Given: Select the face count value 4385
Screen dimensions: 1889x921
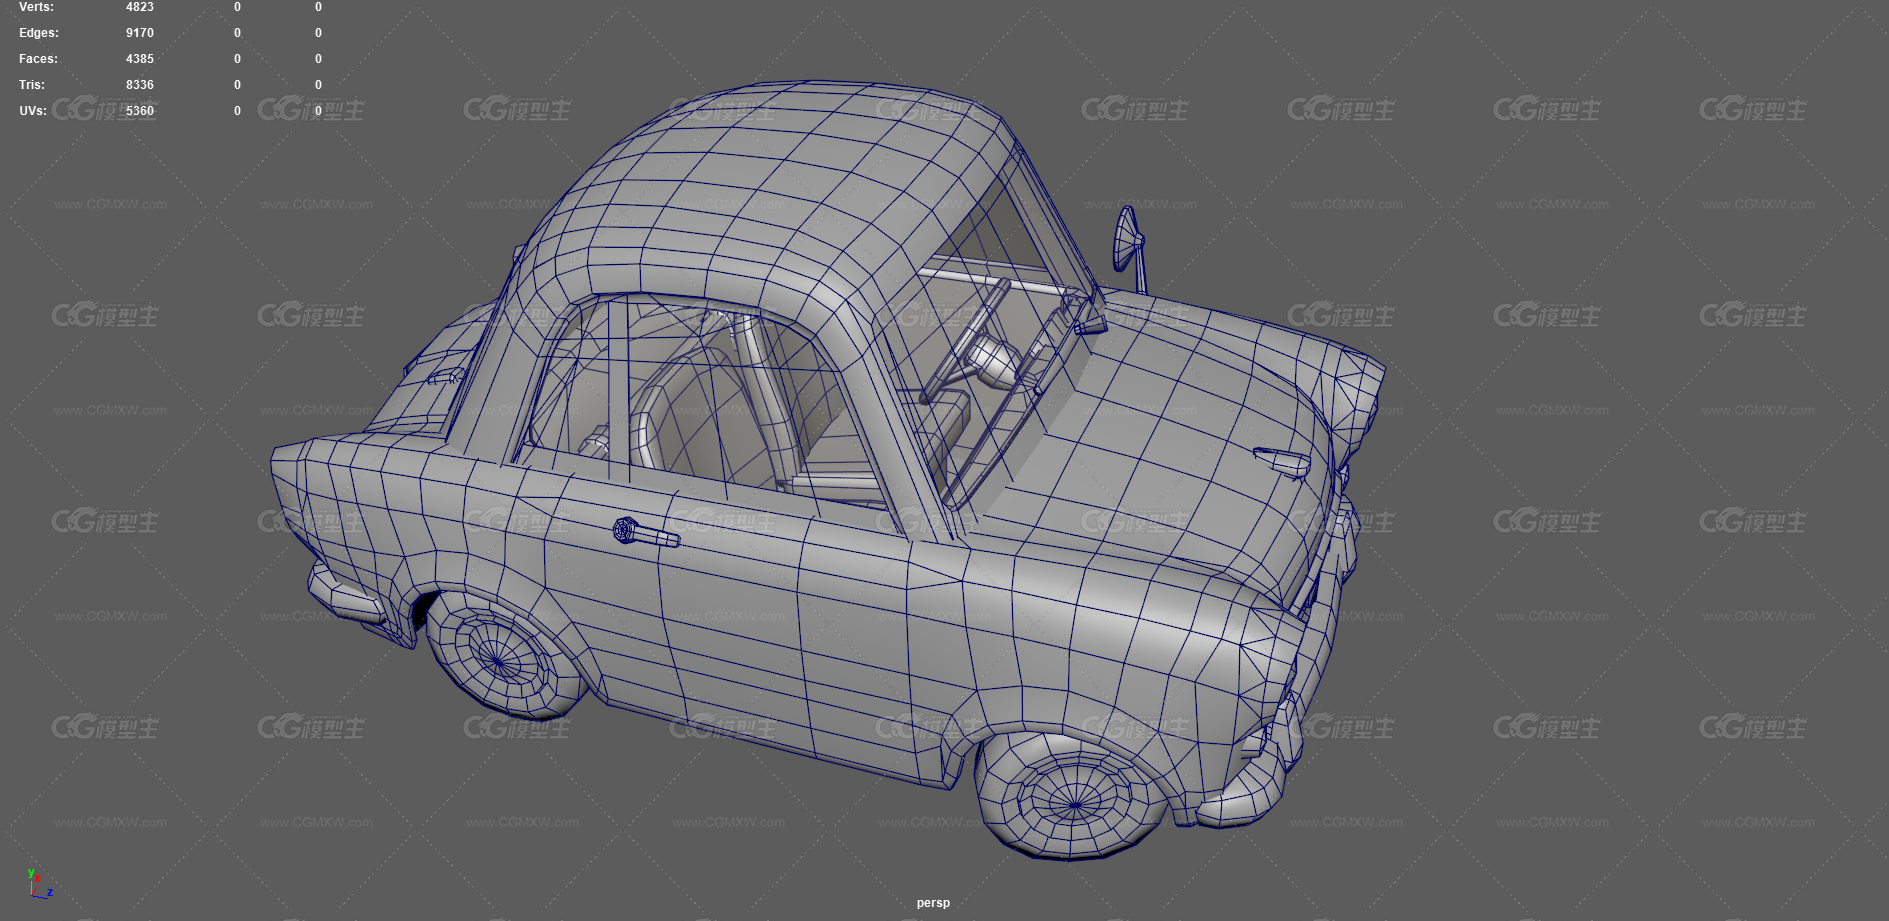Looking at the screenshot, I should [140, 59].
